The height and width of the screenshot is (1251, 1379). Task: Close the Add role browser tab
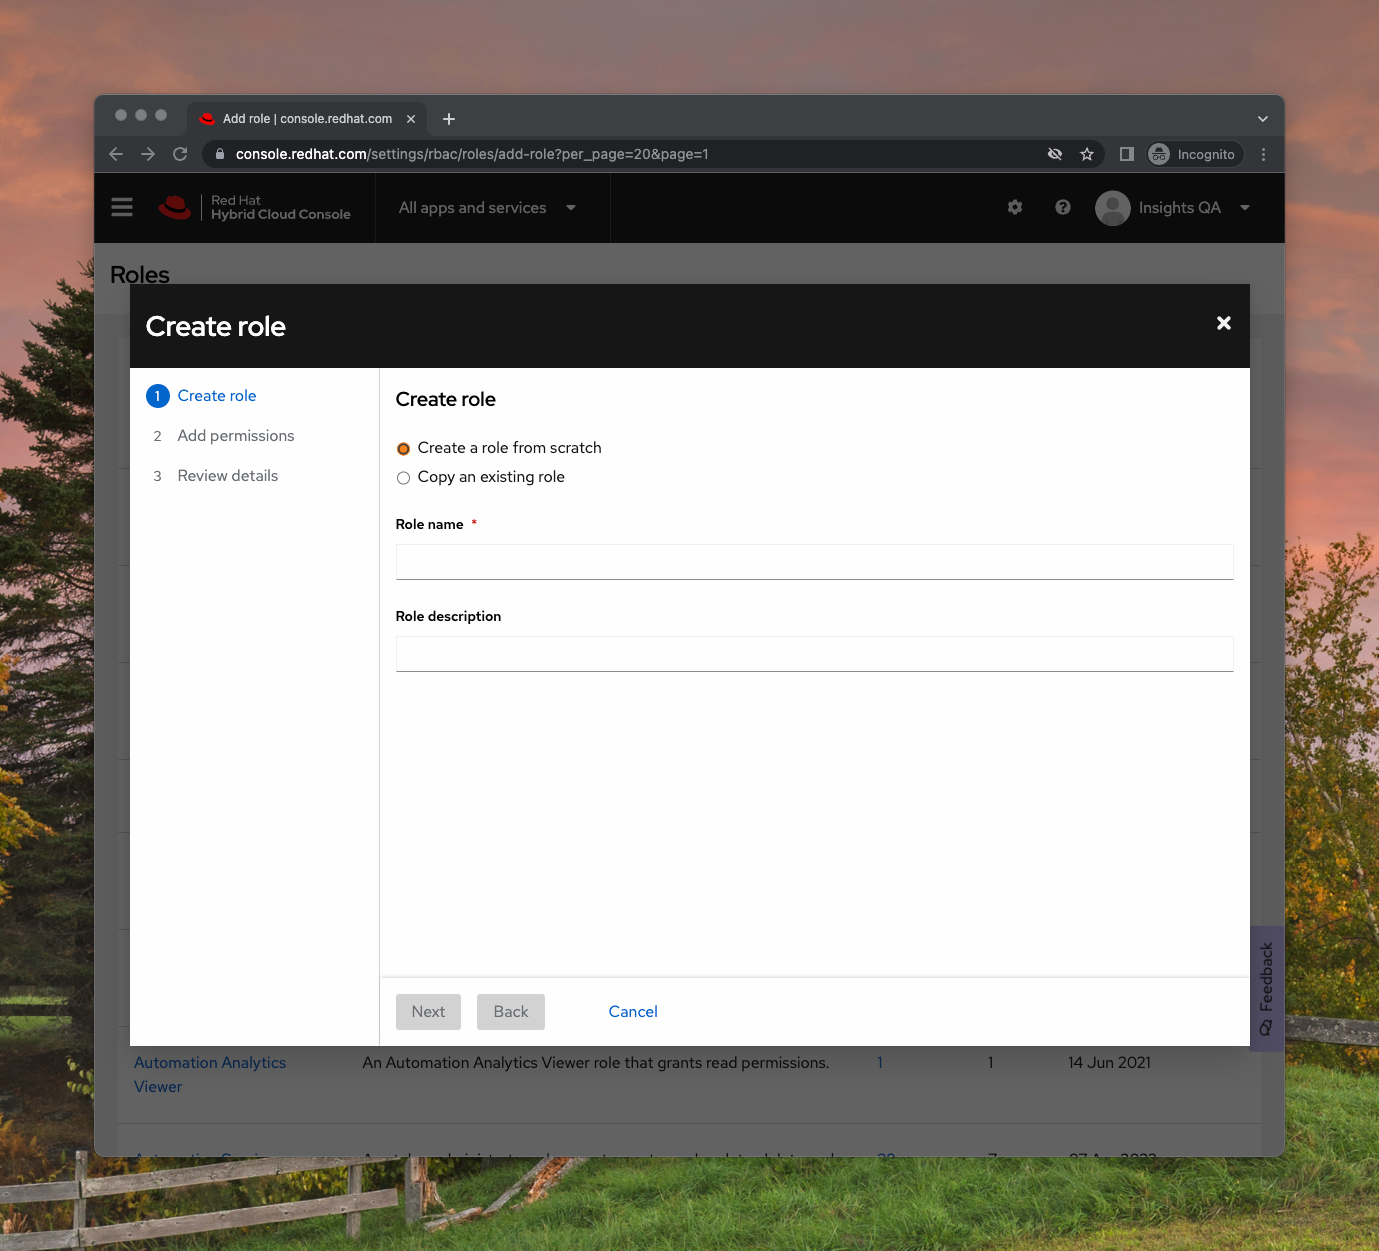pos(411,119)
